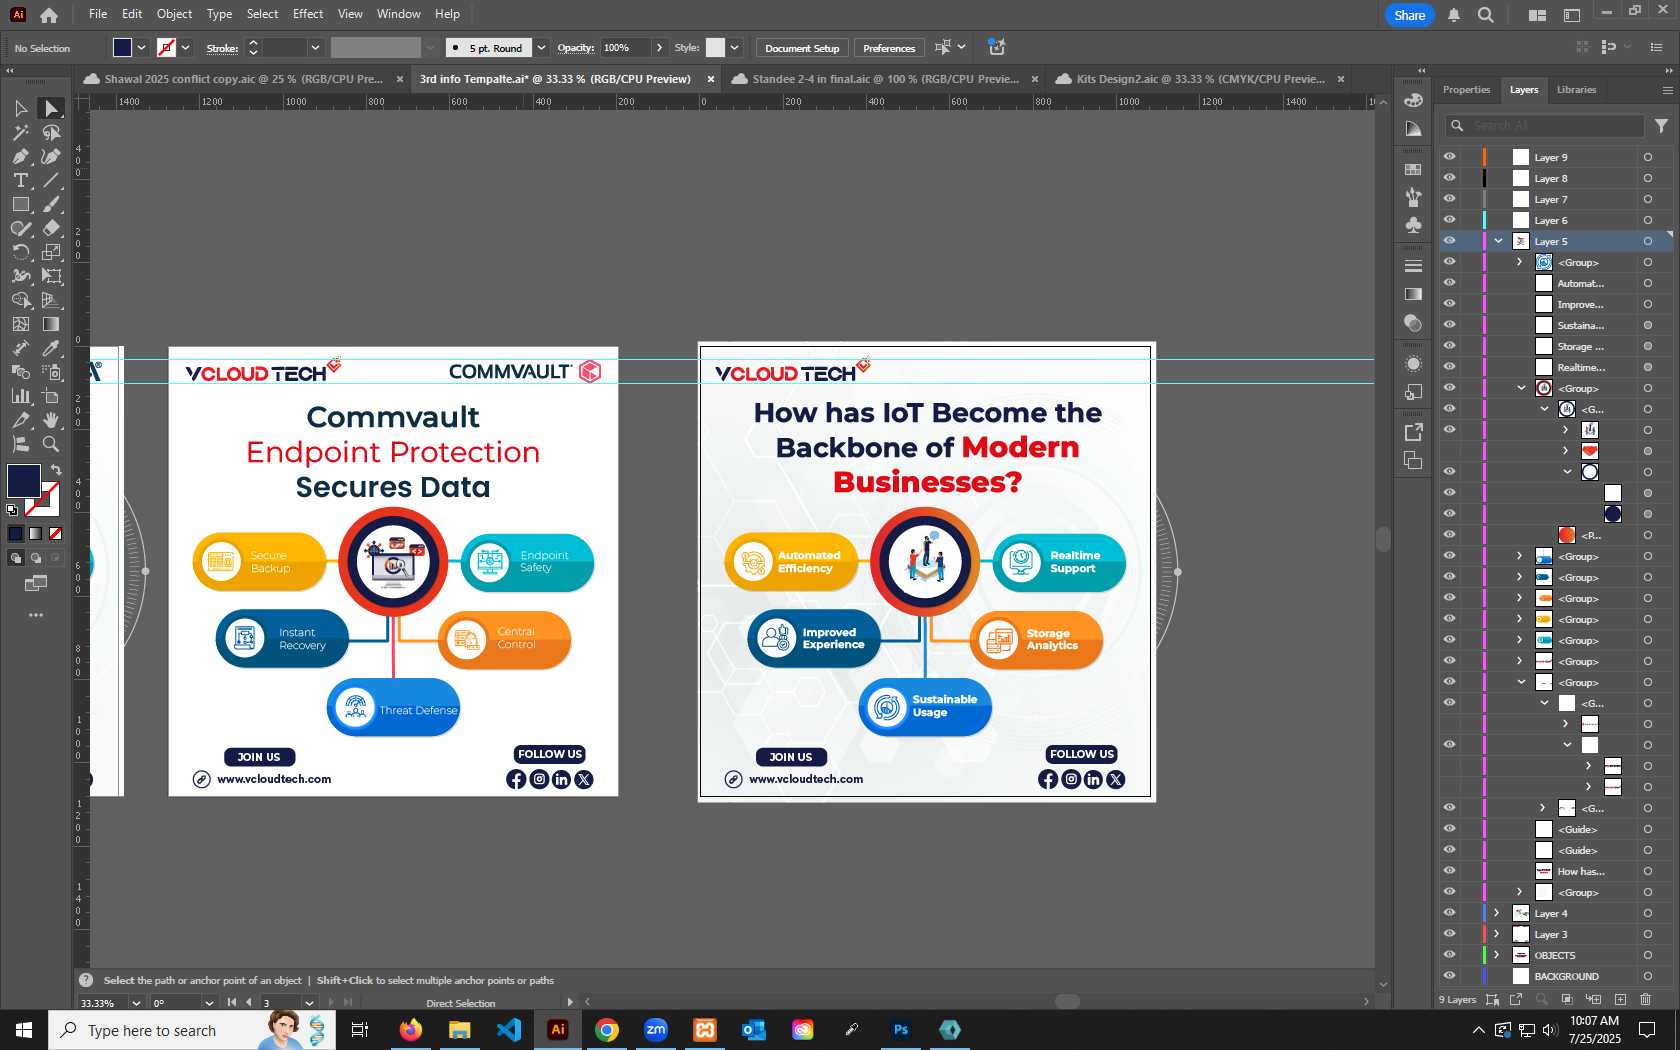Hide Layer 4 visibility eye

1449,913
